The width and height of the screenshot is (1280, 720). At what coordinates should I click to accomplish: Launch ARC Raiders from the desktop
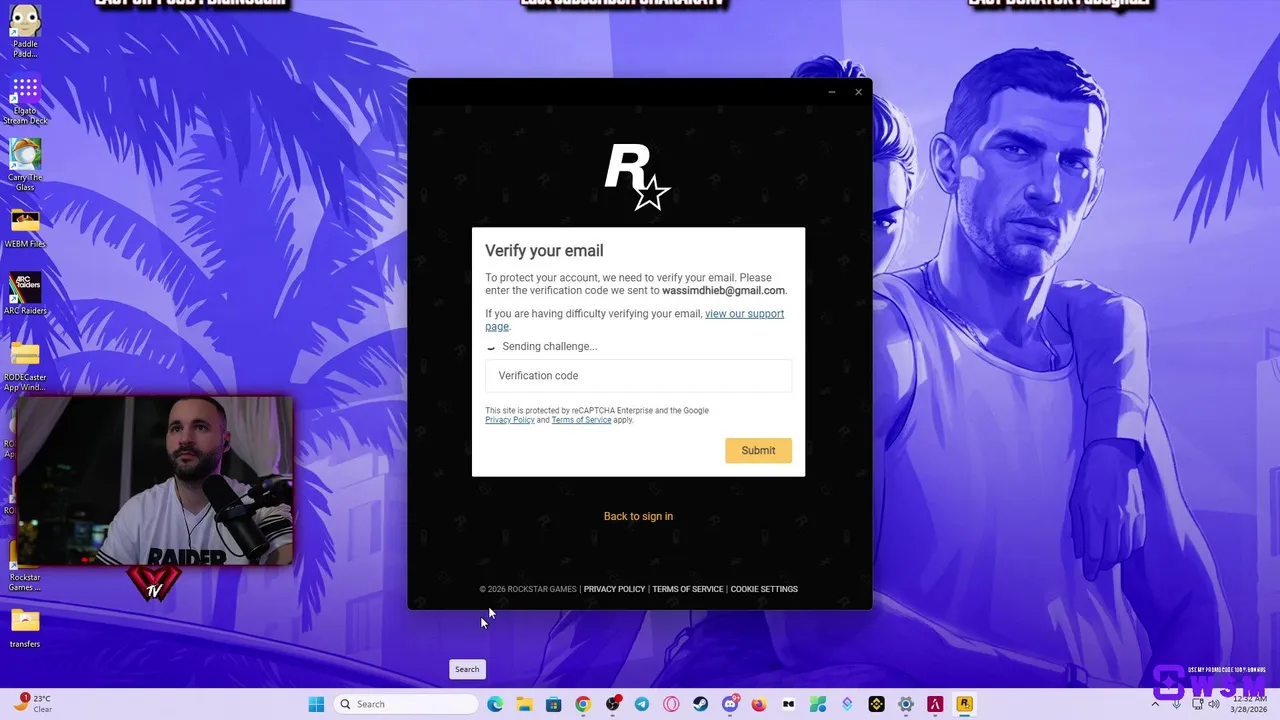click(25, 294)
